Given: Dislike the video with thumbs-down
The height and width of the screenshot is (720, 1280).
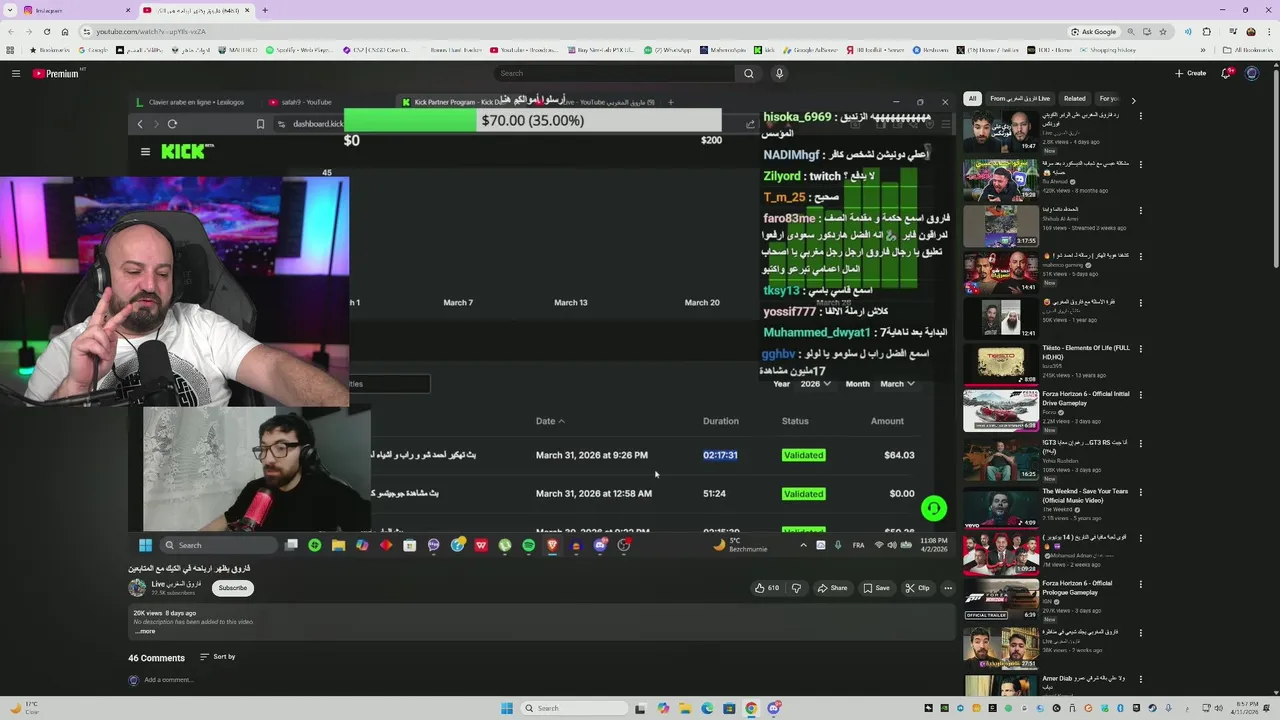Looking at the screenshot, I should (796, 588).
